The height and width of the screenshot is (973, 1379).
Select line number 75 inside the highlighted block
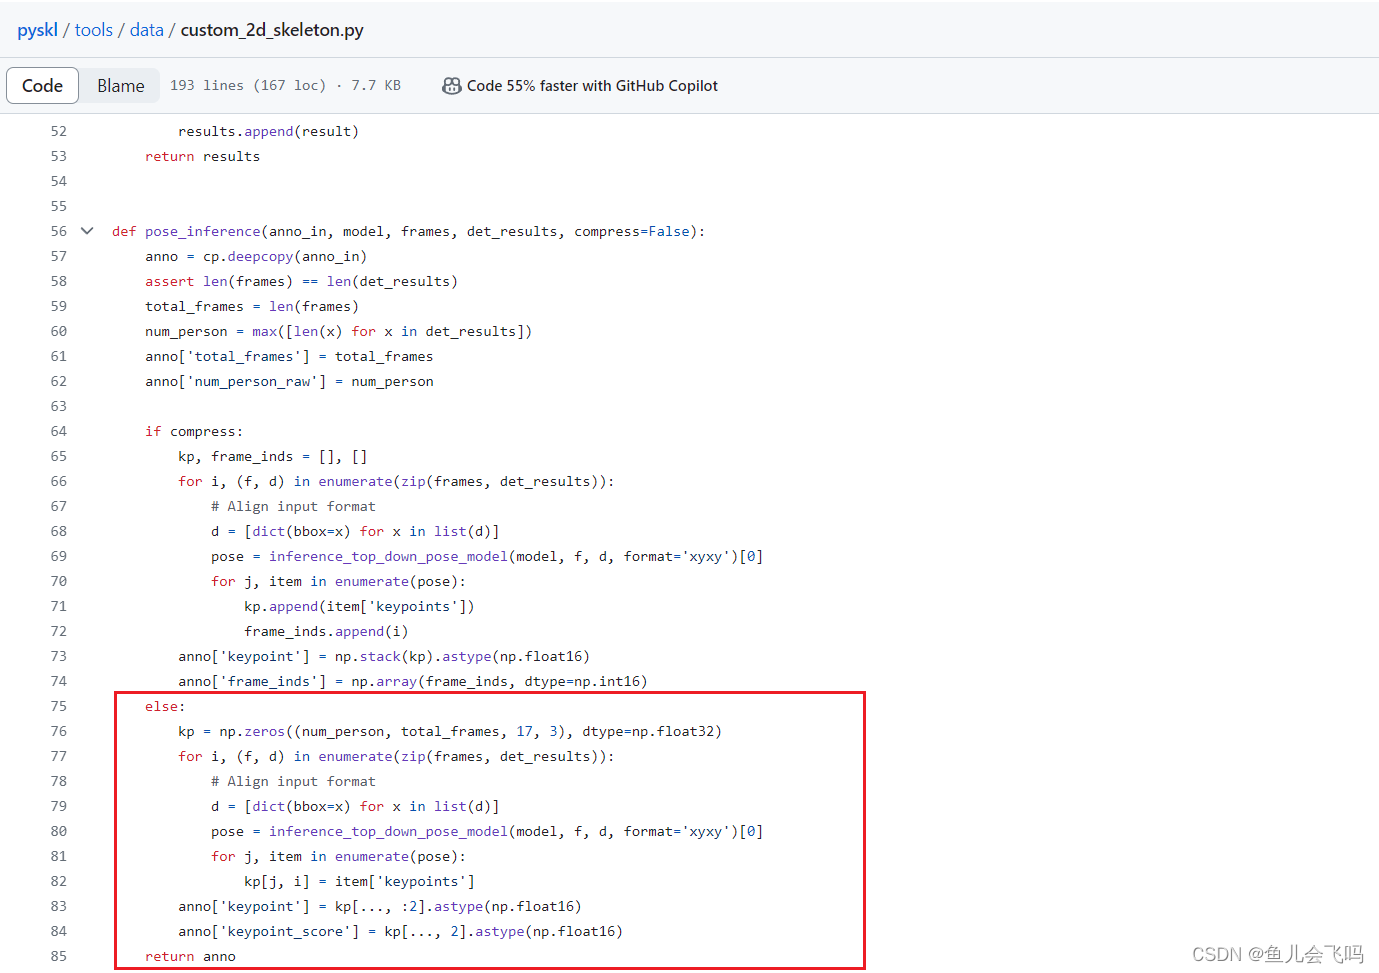pyautogui.click(x=58, y=706)
